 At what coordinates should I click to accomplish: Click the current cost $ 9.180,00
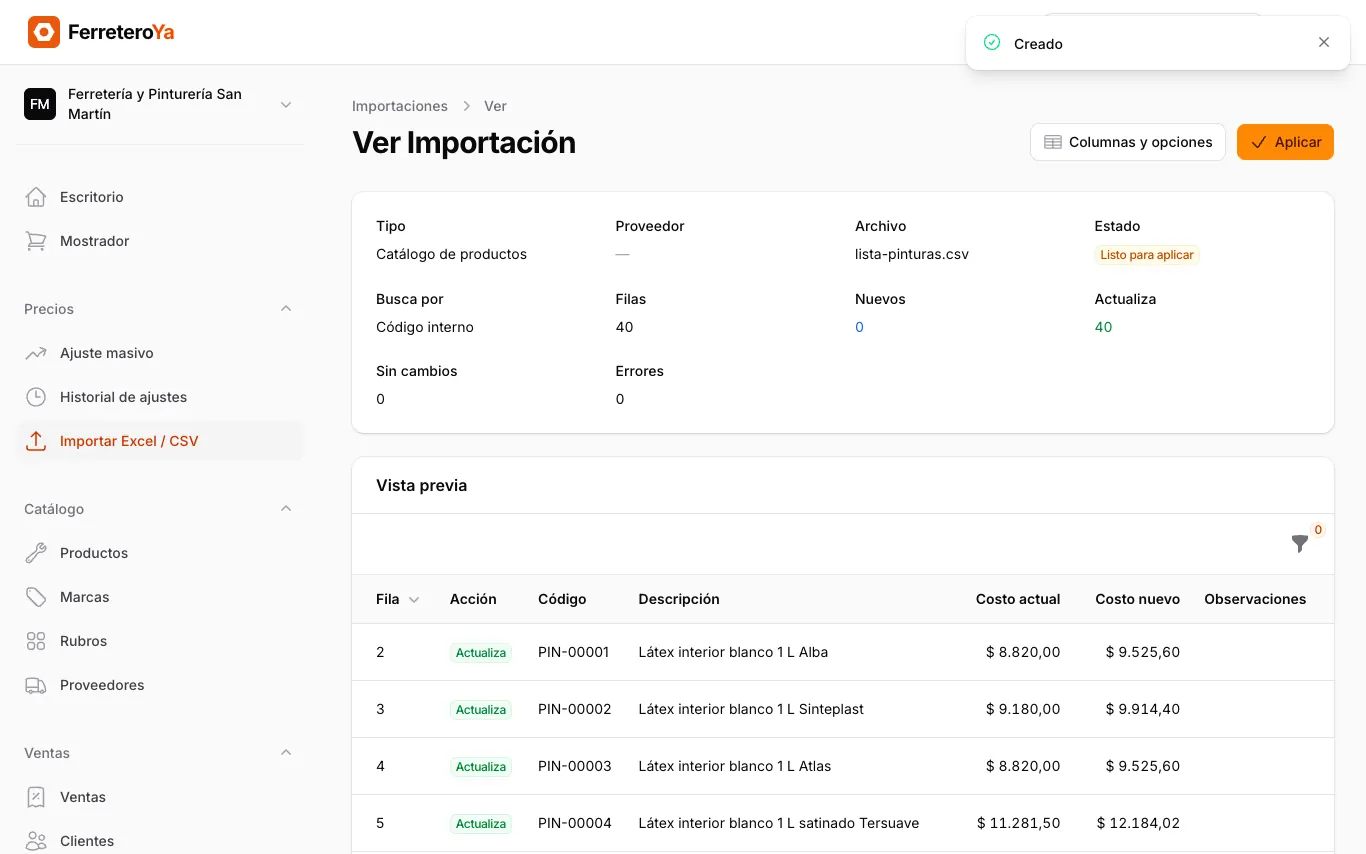pos(1023,709)
